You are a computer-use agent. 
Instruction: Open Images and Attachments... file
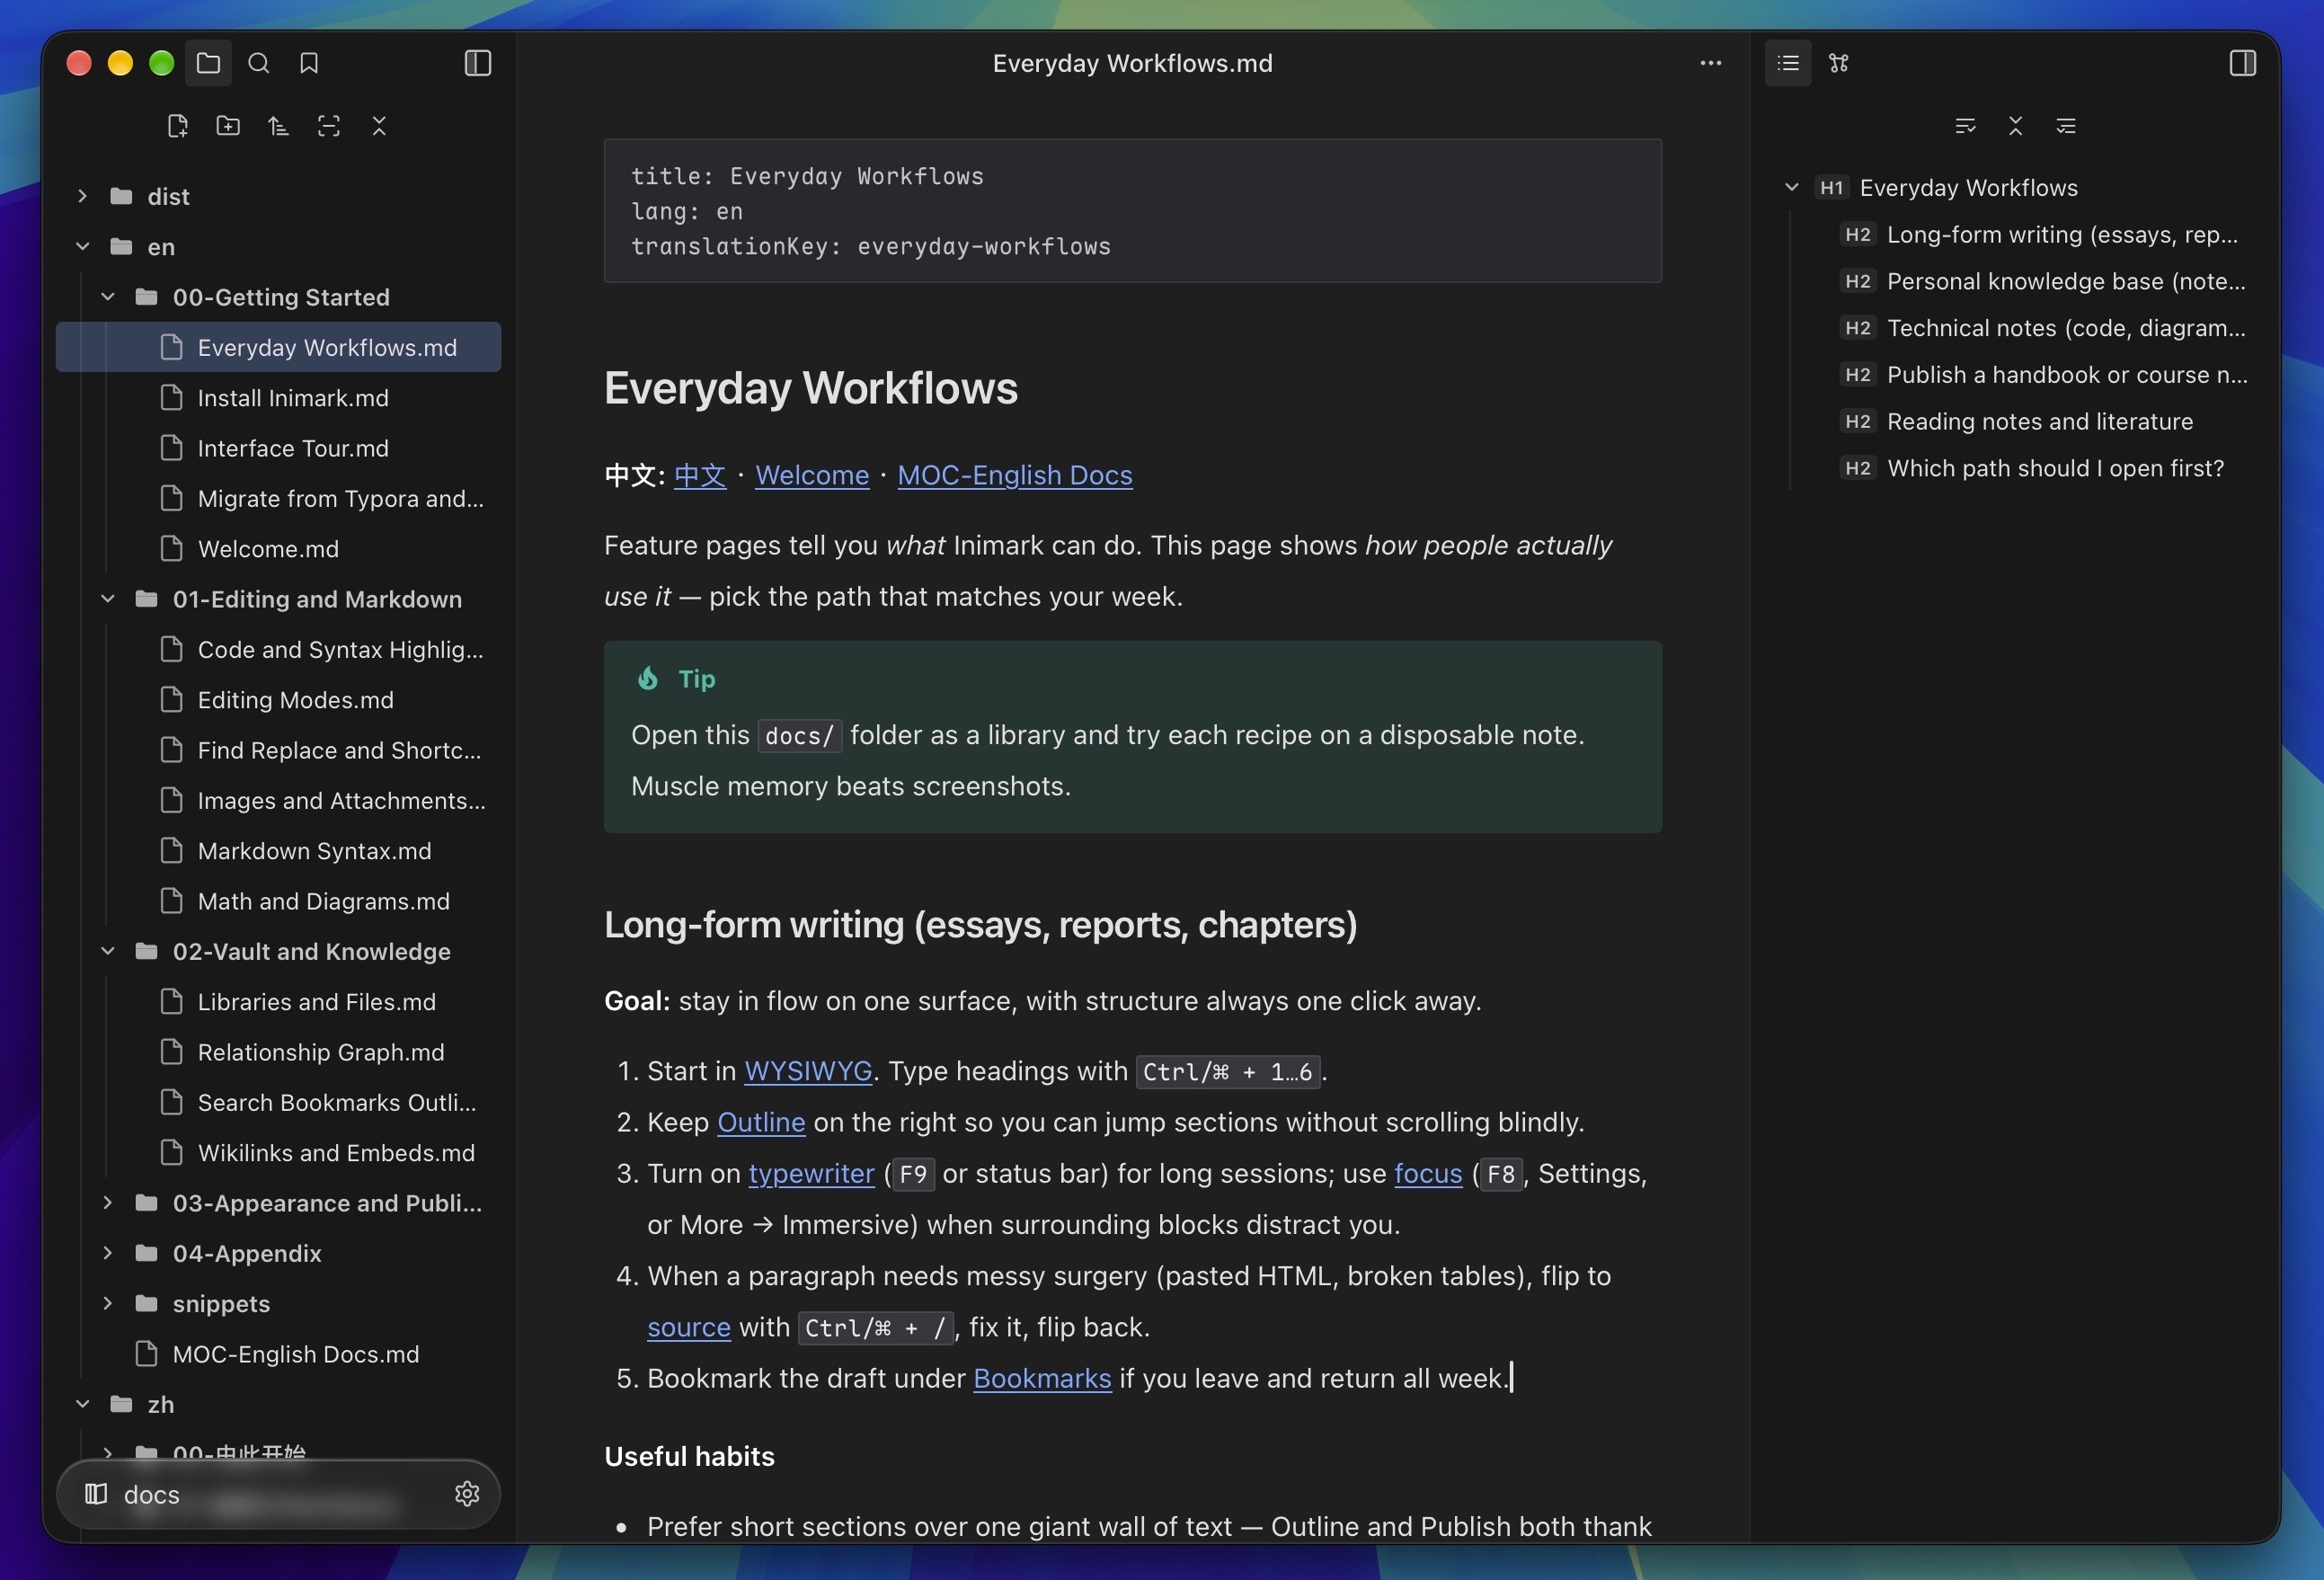pyautogui.click(x=278, y=800)
